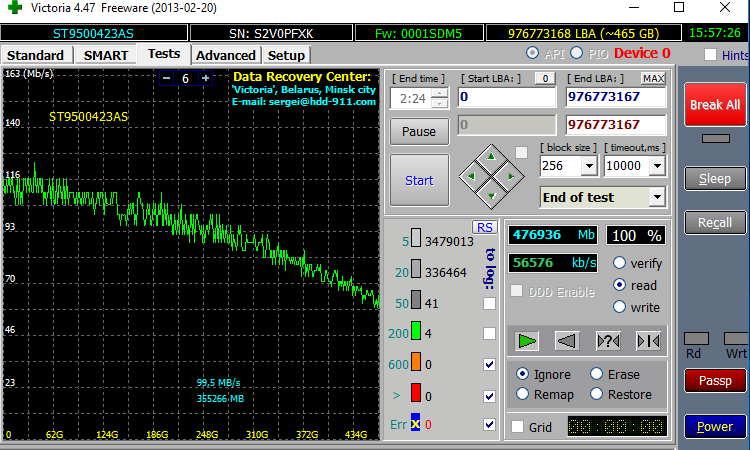
Task: Open the Advanced tab
Action: pos(226,55)
